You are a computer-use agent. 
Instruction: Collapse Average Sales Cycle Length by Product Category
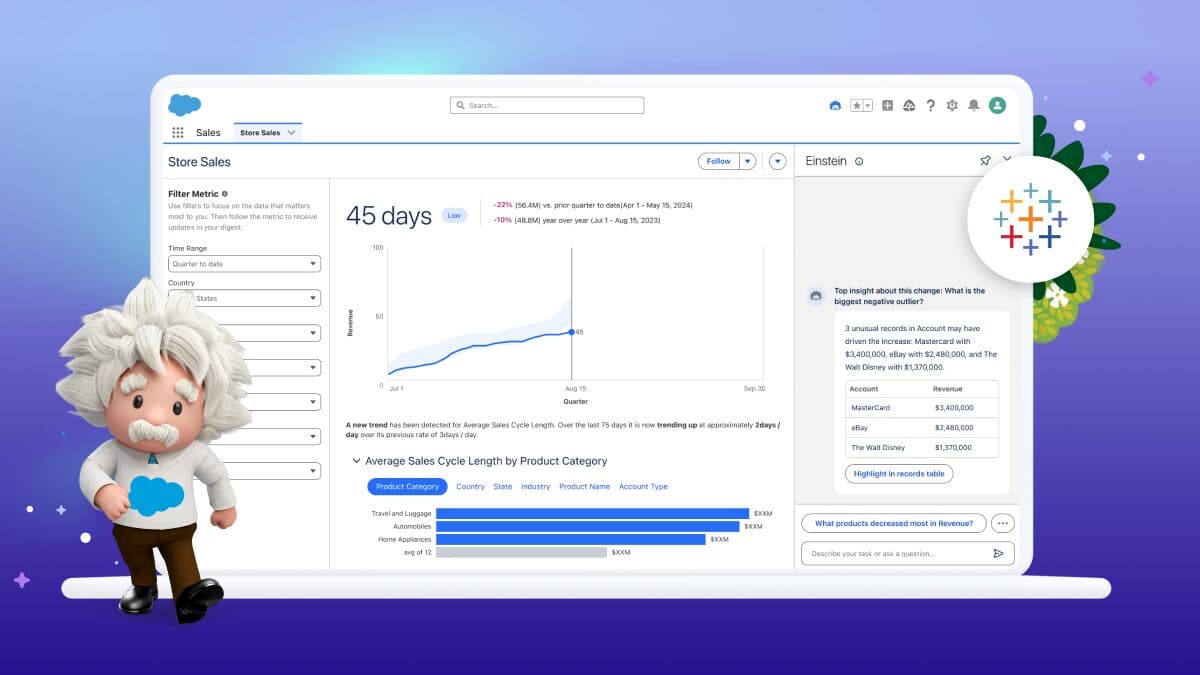pyautogui.click(x=356, y=461)
